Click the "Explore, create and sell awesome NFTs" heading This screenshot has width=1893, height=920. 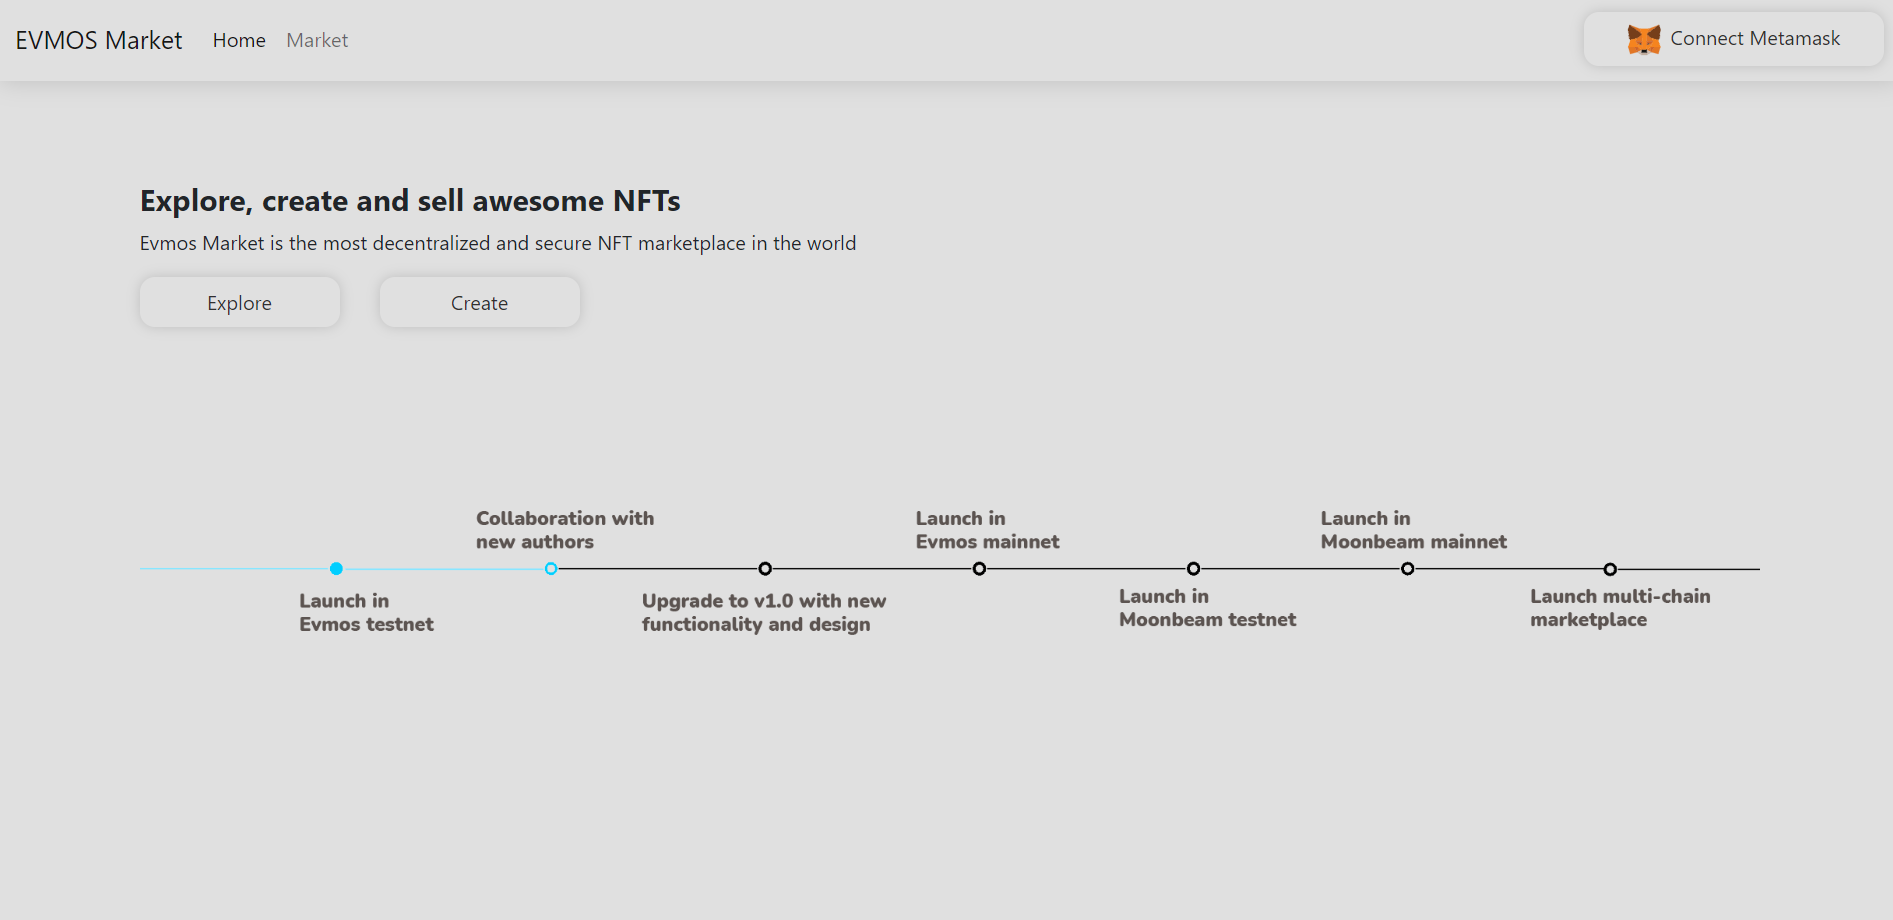click(x=410, y=201)
